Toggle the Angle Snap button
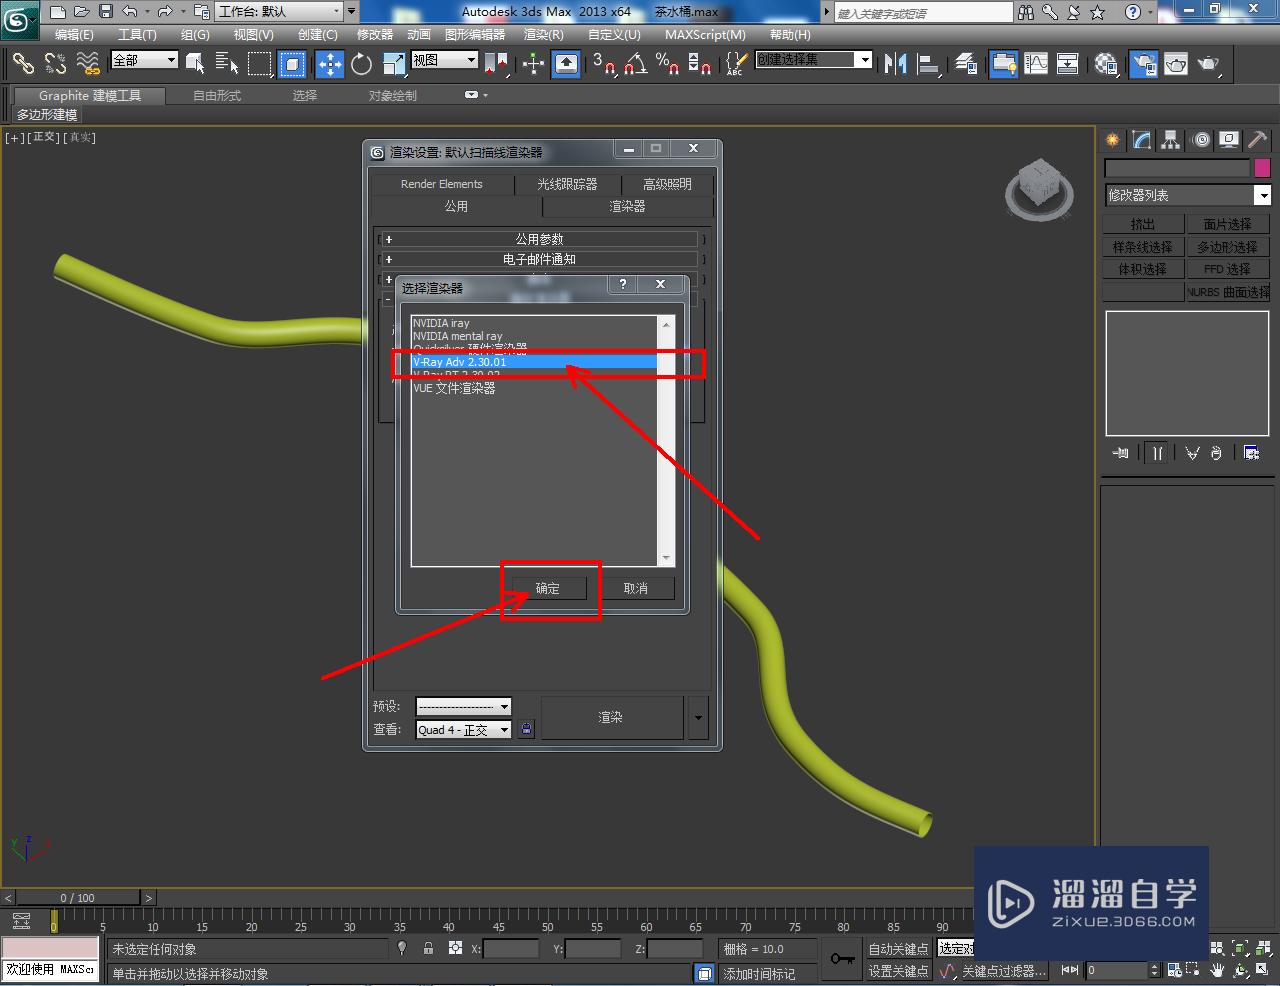Screen dimensions: 1280x986 [x=635, y=64]
